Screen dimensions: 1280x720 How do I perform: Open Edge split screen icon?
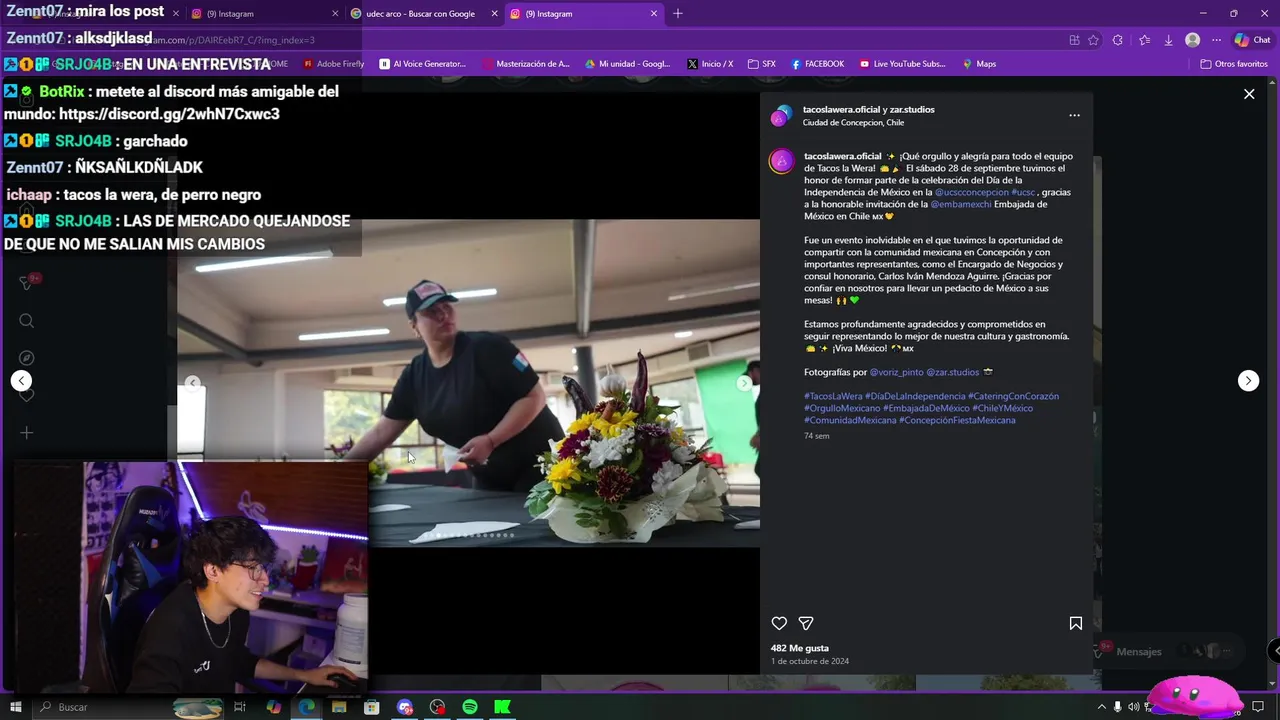click(1074, 40)
